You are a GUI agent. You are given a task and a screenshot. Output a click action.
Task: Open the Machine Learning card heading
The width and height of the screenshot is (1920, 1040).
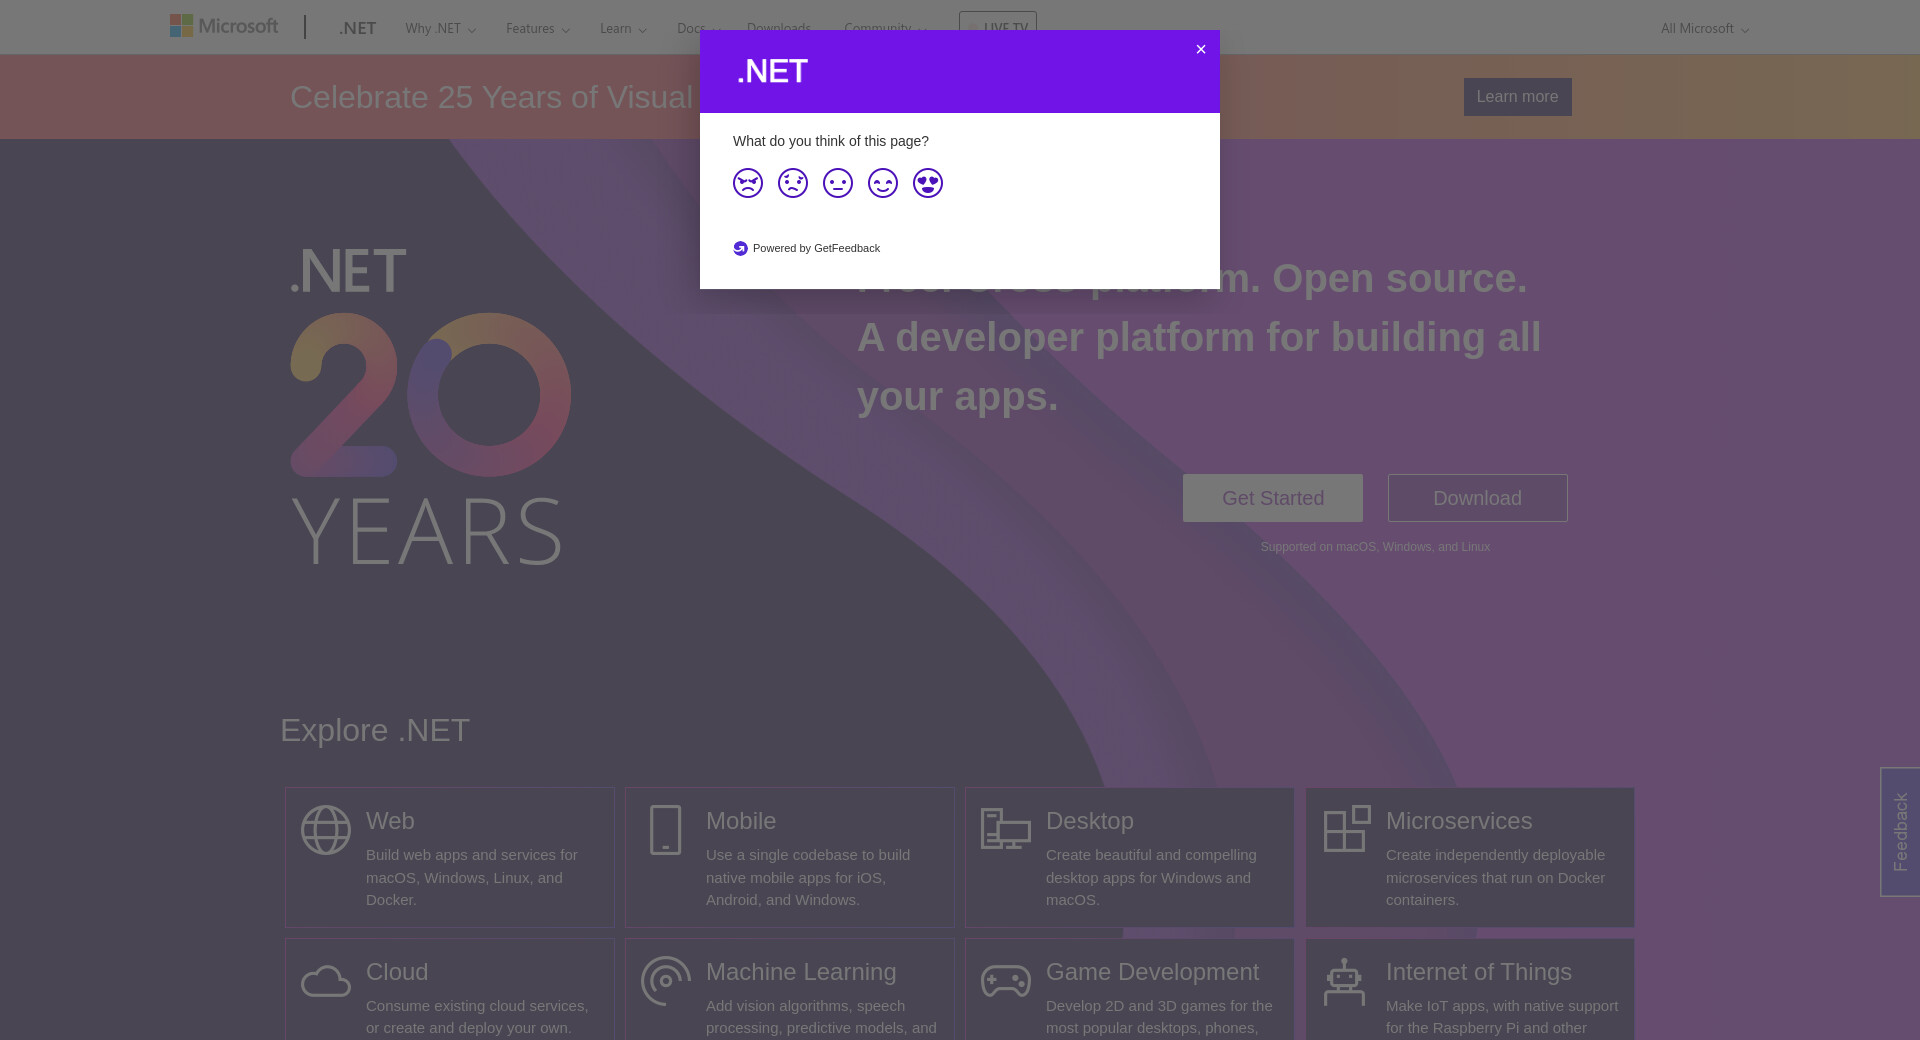(801, 972)
